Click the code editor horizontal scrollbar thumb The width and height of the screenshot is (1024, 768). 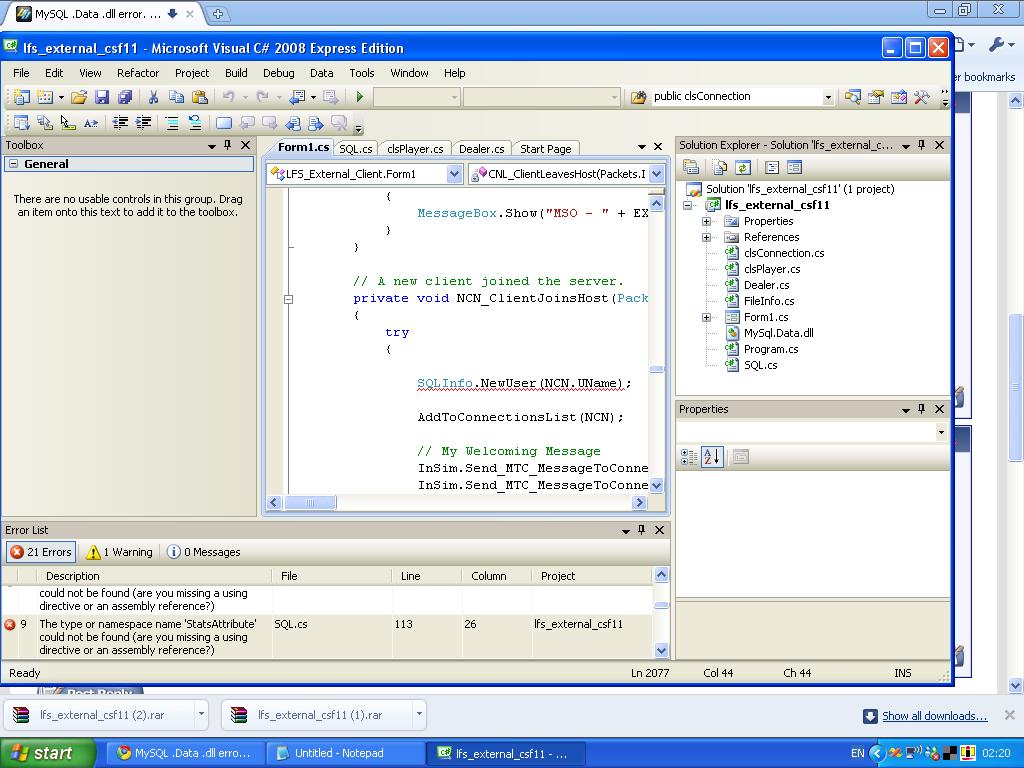[x=310, y=502]
